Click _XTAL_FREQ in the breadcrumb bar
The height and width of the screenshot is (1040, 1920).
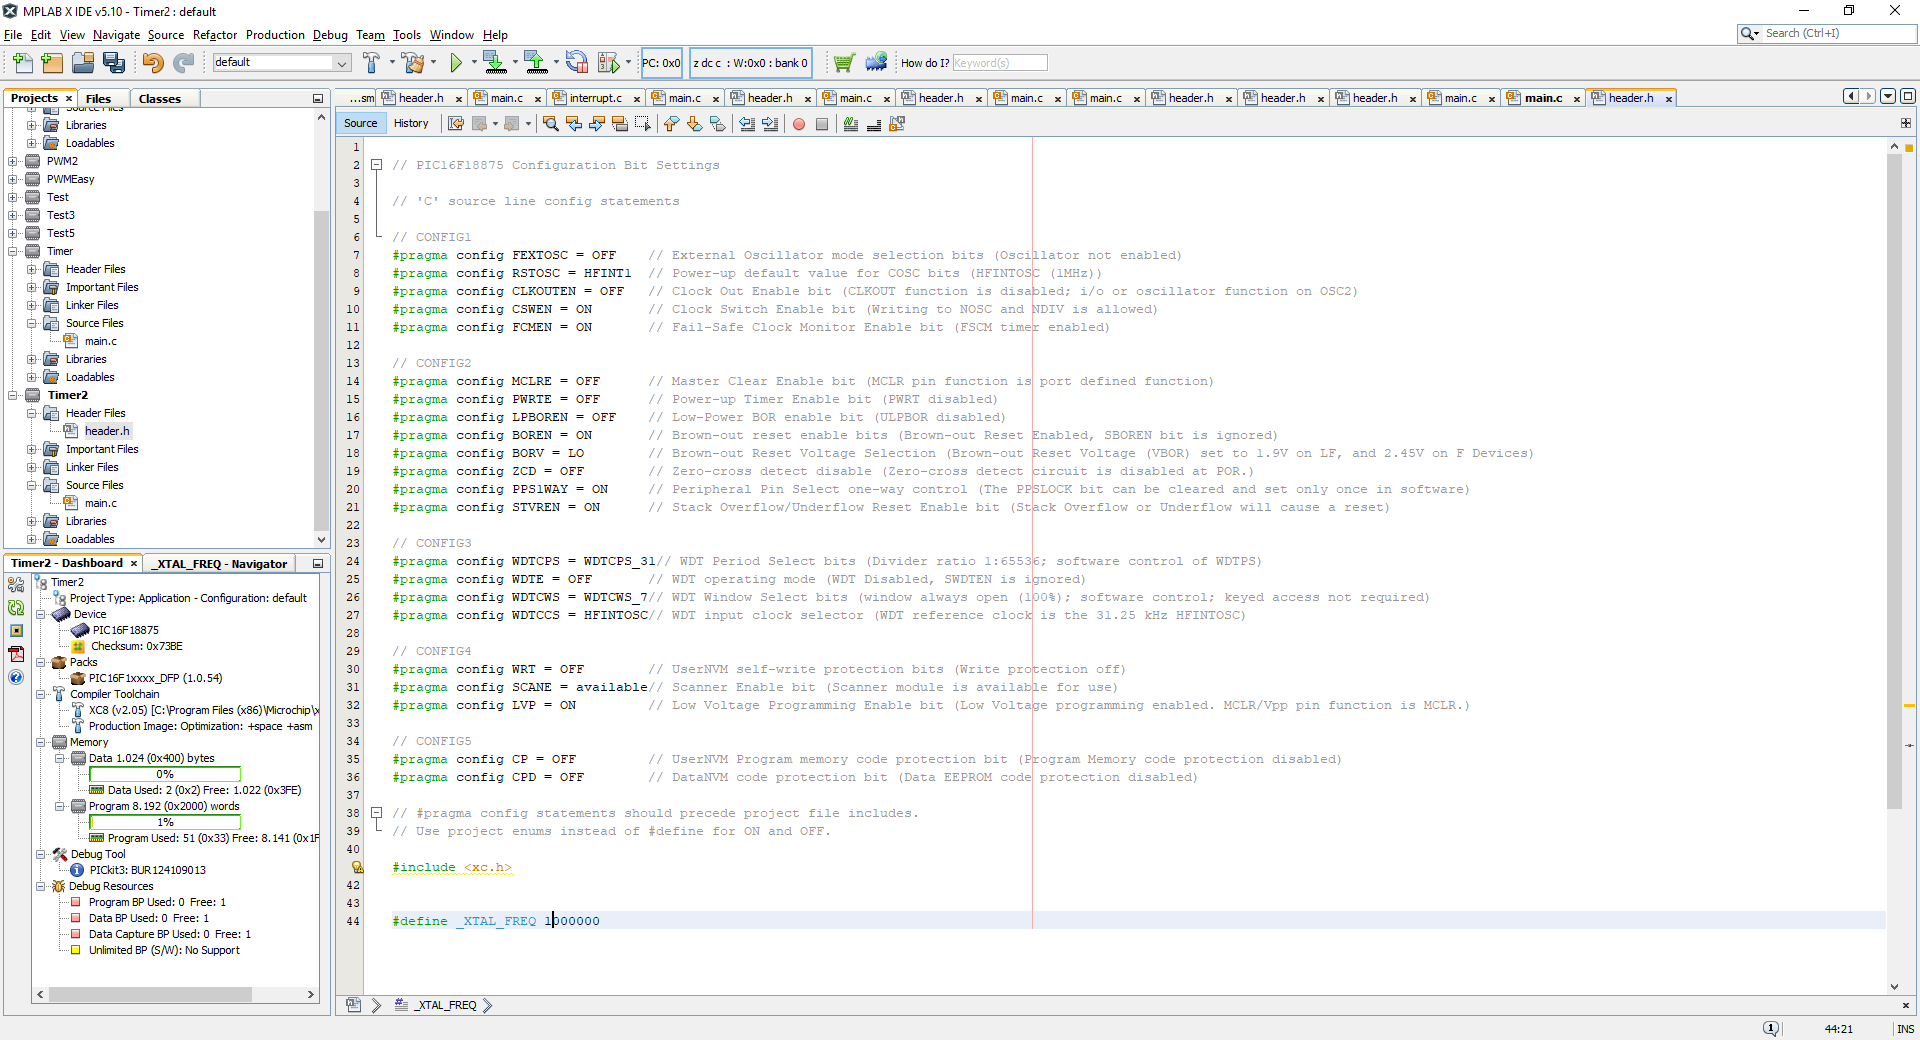click(446, 1006)
